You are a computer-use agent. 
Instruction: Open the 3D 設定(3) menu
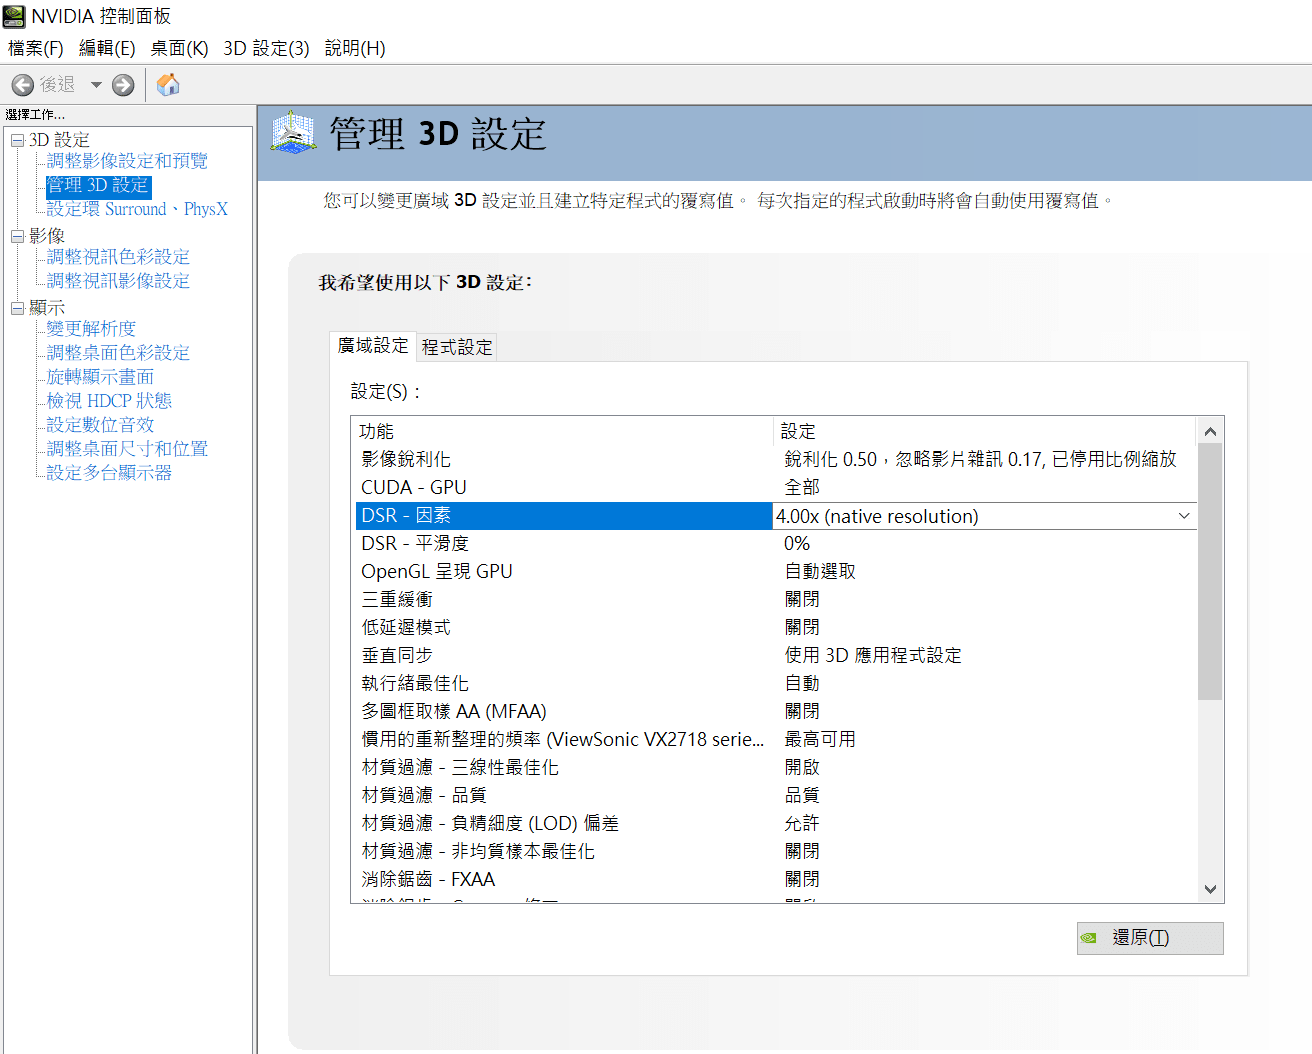coord(266,48)
